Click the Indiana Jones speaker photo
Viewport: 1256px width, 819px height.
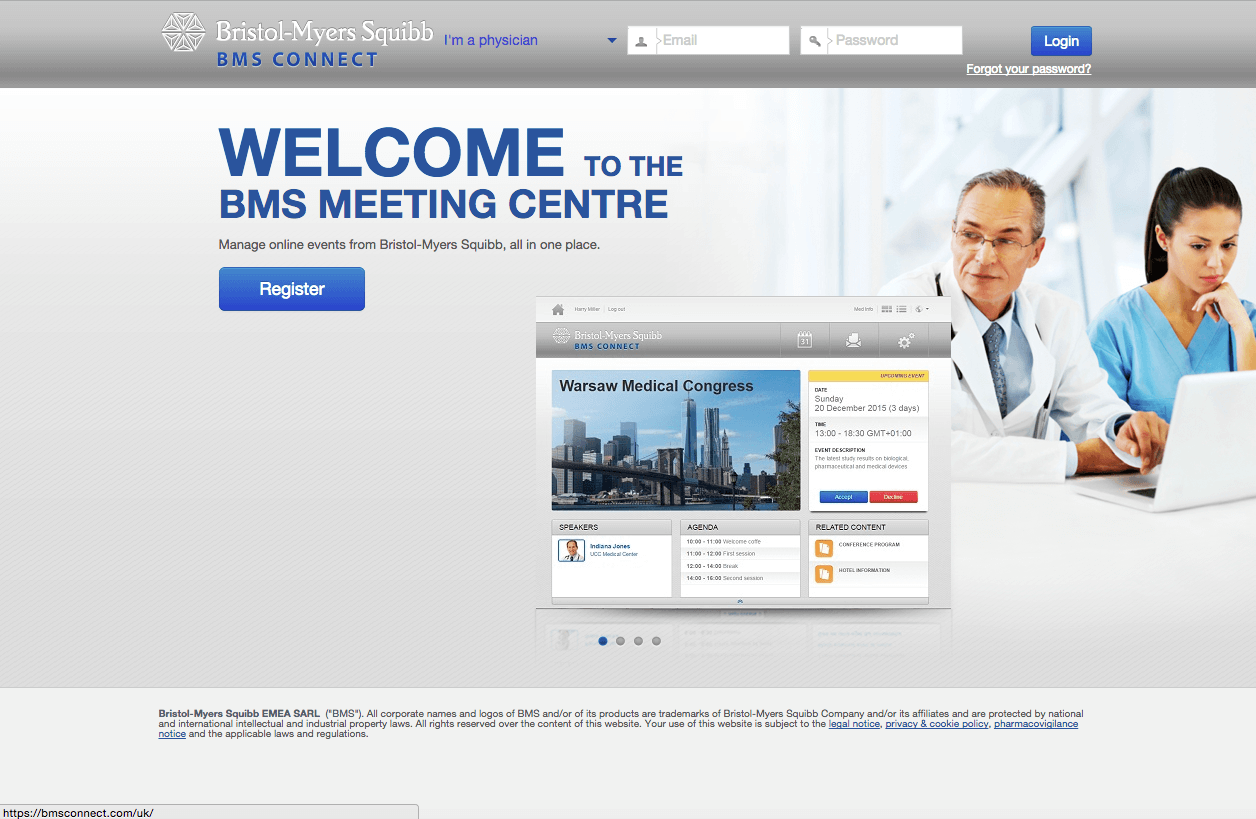pyautogui.click(x=571, y=550)
